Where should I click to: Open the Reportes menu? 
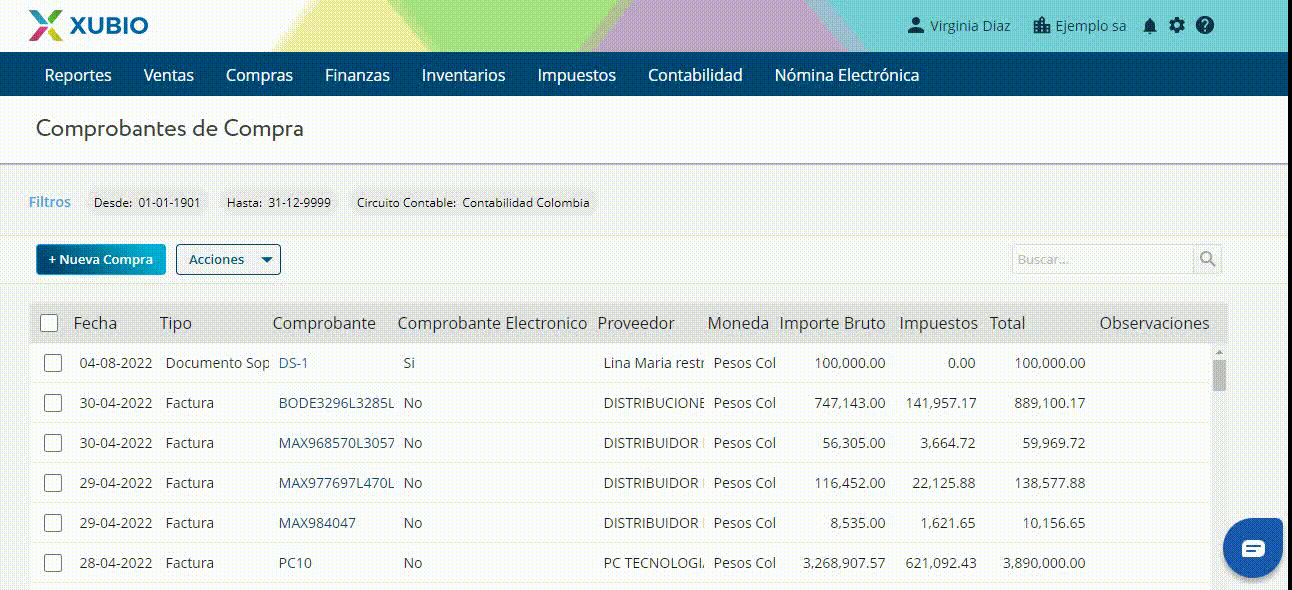pyautogui.click(x=78, y=75)
